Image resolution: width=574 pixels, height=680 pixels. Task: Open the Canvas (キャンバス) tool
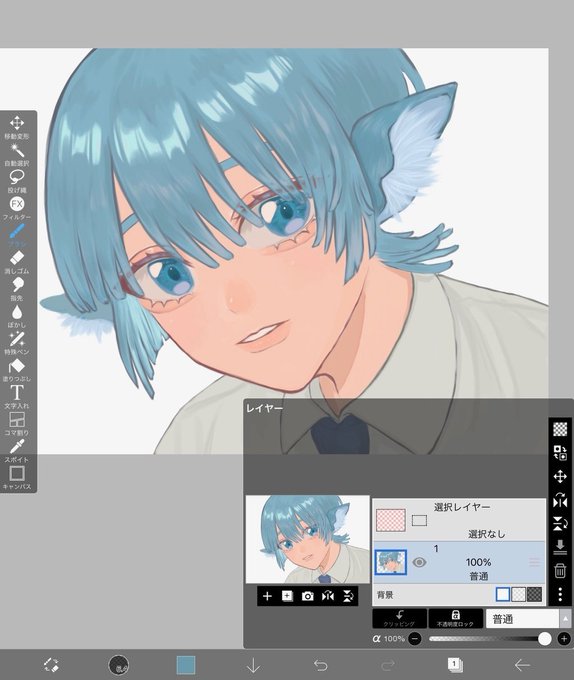coord(17,477)
